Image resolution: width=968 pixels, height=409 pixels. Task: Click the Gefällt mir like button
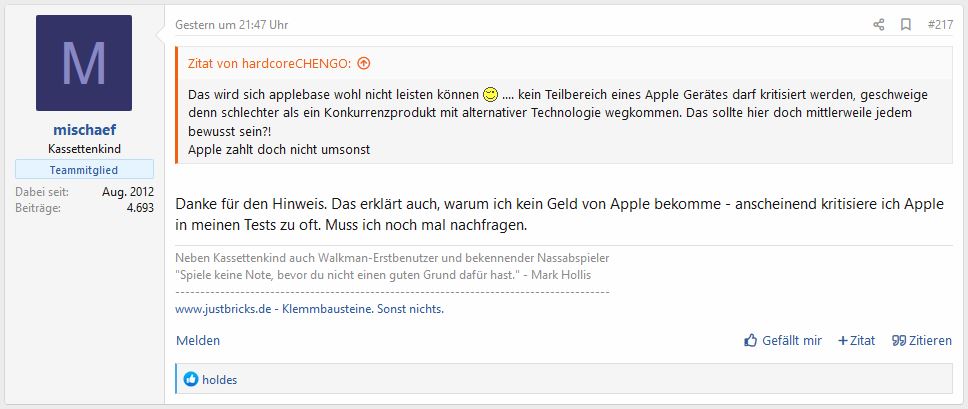coord(783,341)
